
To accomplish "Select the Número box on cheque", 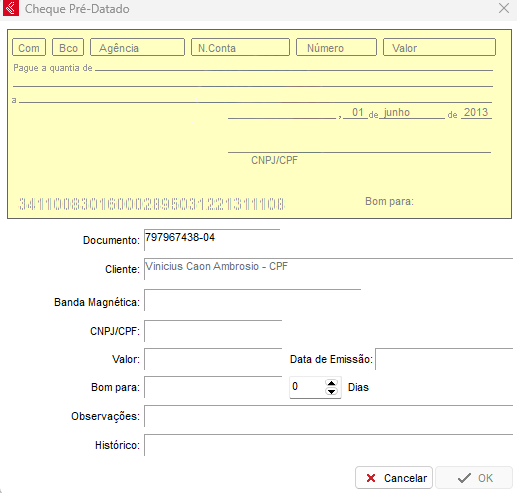I will [x=336, y=47].
